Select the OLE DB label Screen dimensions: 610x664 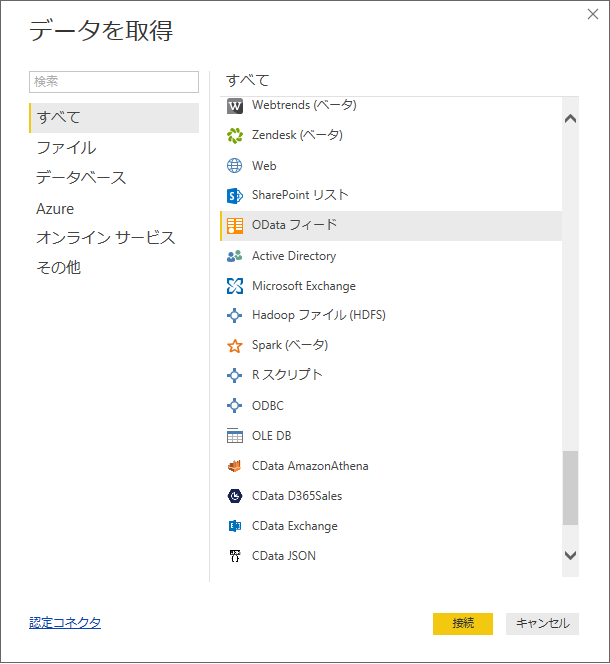[x=272, y=436]
